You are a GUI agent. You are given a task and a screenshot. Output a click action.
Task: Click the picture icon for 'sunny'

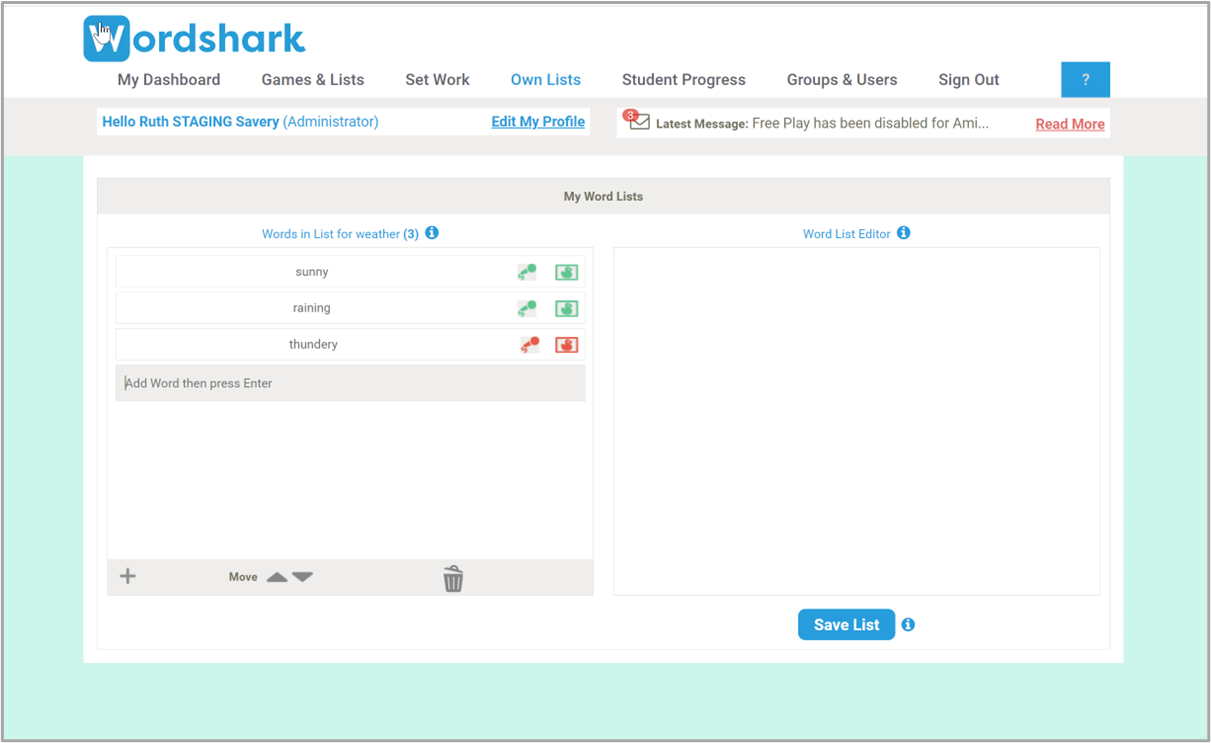566,272
